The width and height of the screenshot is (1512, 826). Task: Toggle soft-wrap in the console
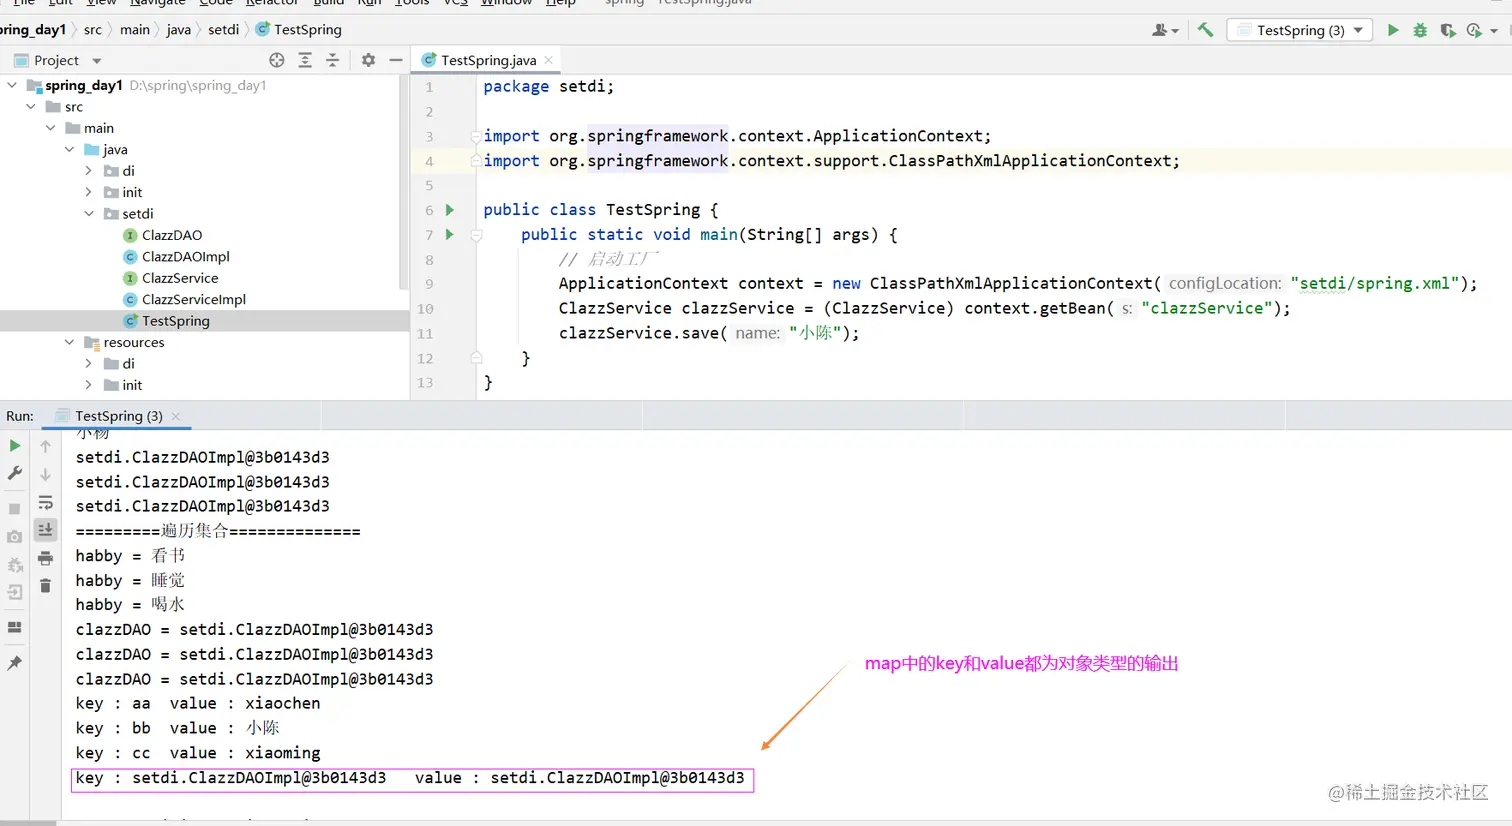pyautogui.click(x=45, y=502)
